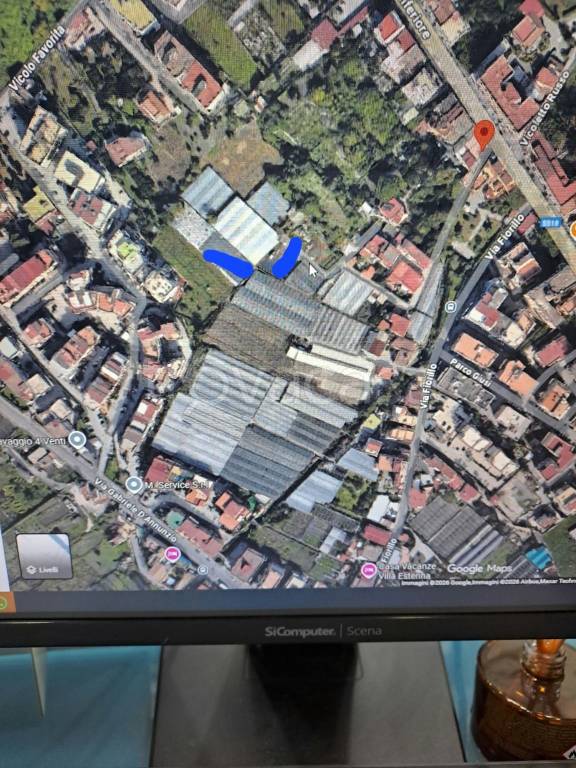Click the Vicoletto Russo street label

[544, 109]
